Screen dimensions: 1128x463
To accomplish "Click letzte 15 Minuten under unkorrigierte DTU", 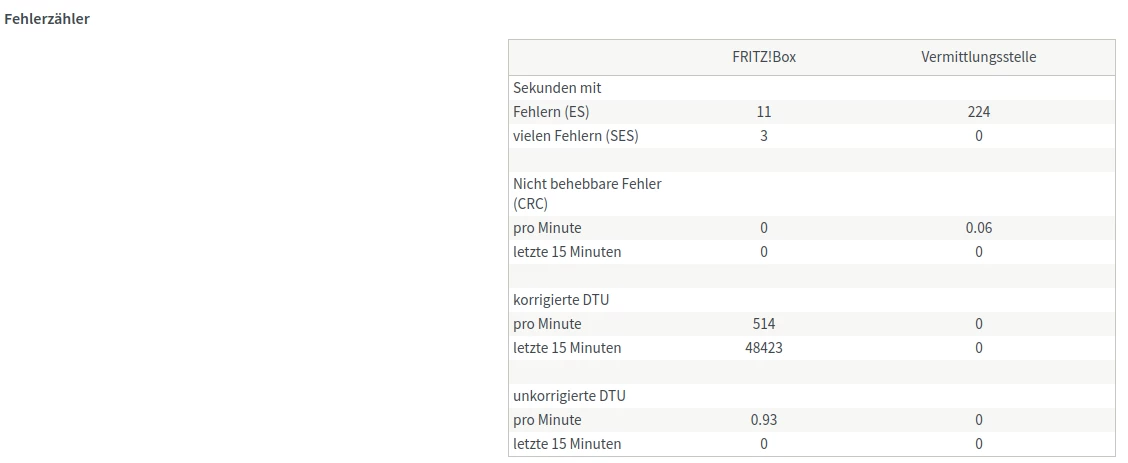I will pos(567,444).
